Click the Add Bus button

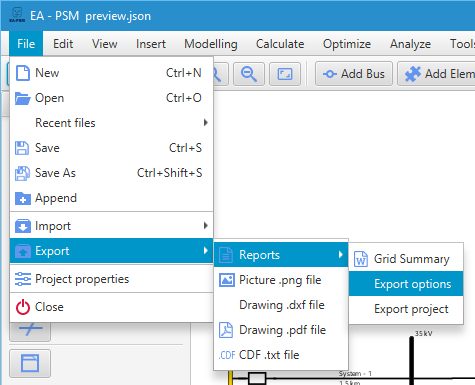(x=354, y=74)
